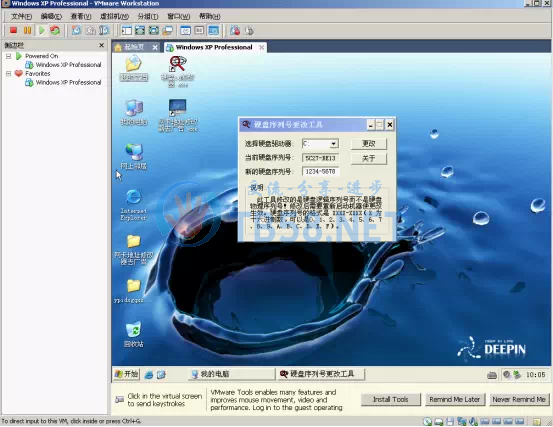Open the drive selection dropdown showing C:
Viewport: 553px width, 427px height.
click(x=333, y=144)
